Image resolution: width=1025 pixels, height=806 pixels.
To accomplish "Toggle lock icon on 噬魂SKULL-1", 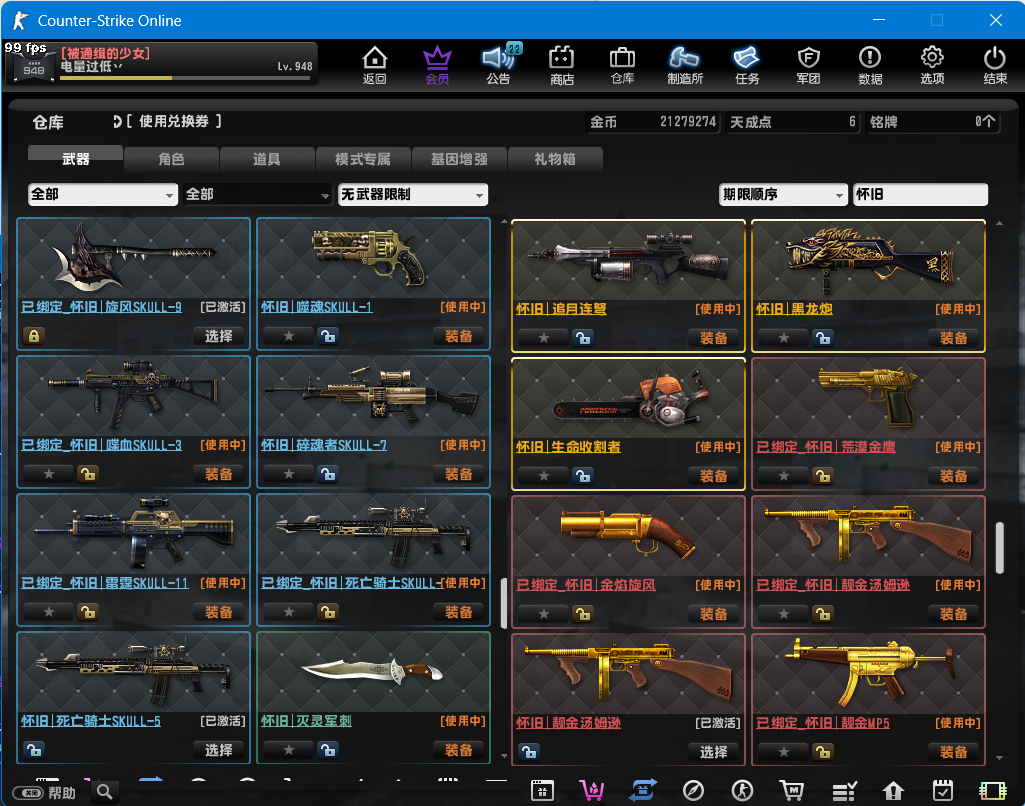I will pyautogui.click(x=328, y=336).
